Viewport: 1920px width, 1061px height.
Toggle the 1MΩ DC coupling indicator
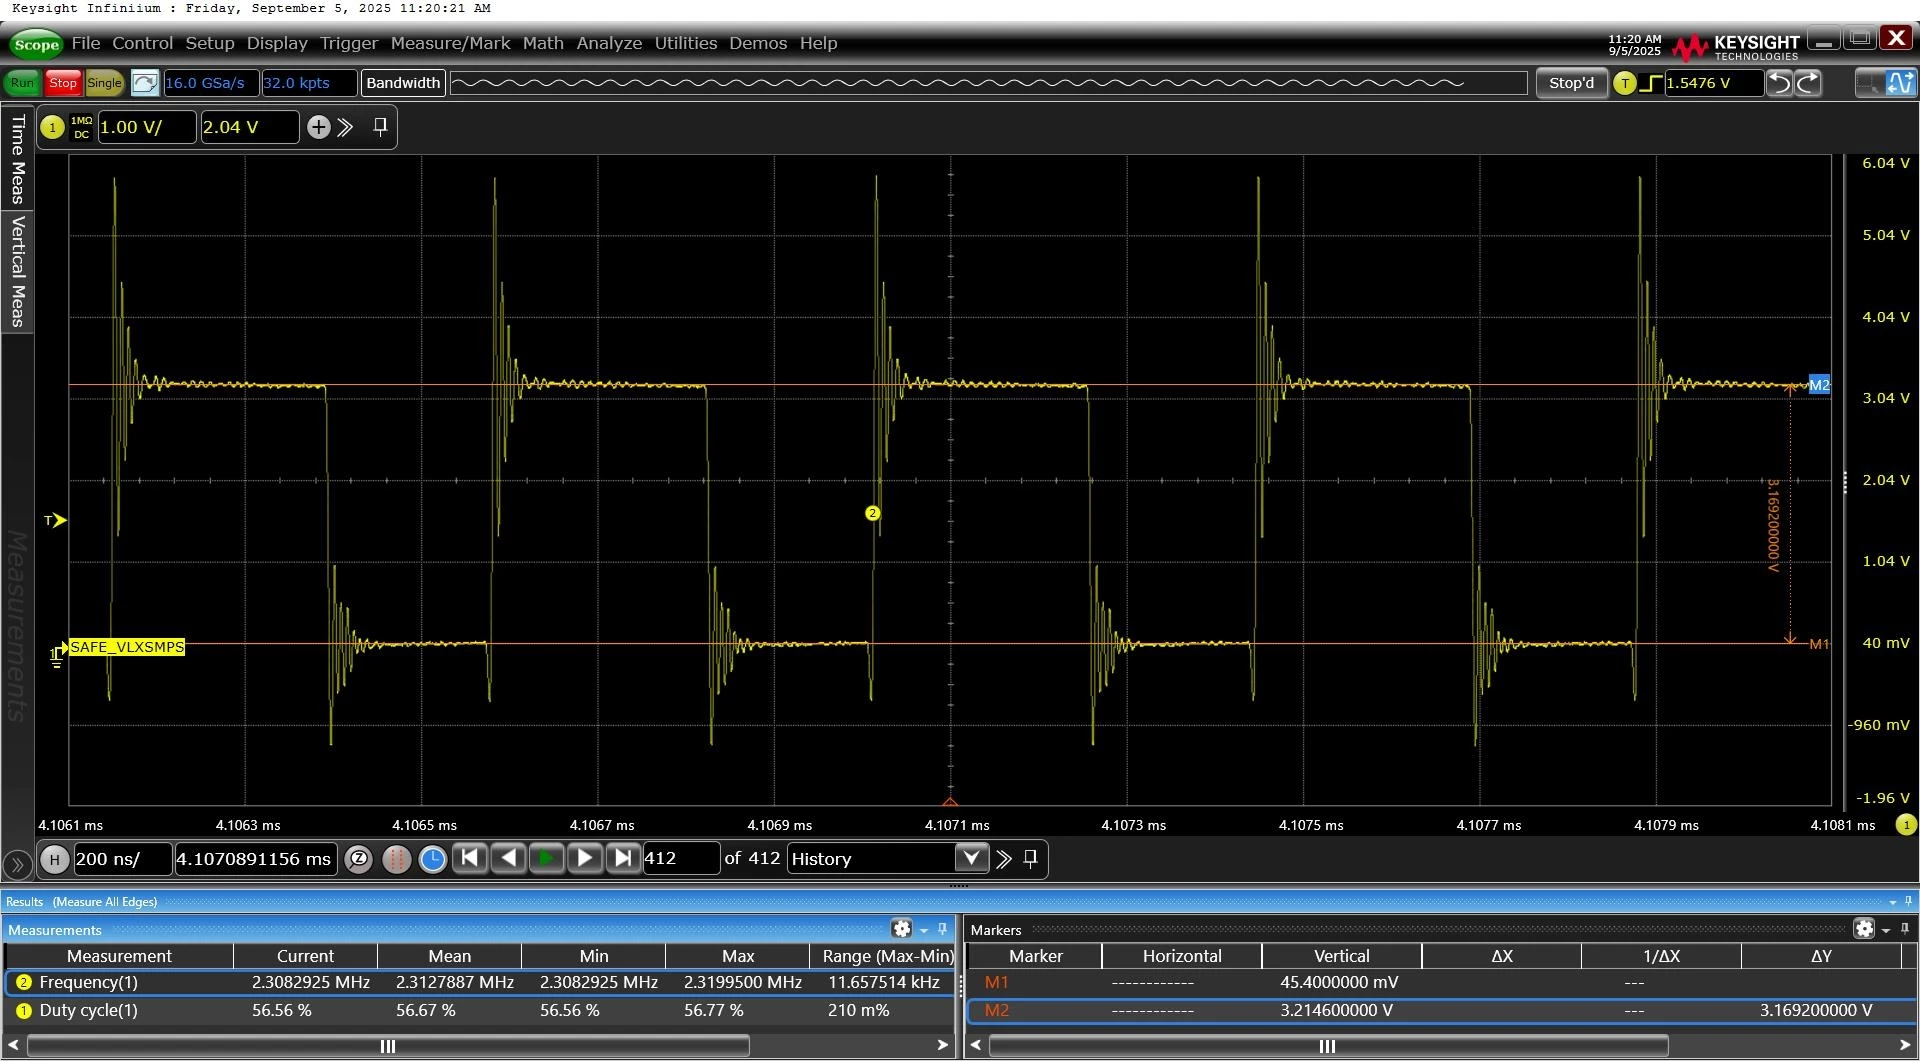pyautogui.click(x=81, y=127)
